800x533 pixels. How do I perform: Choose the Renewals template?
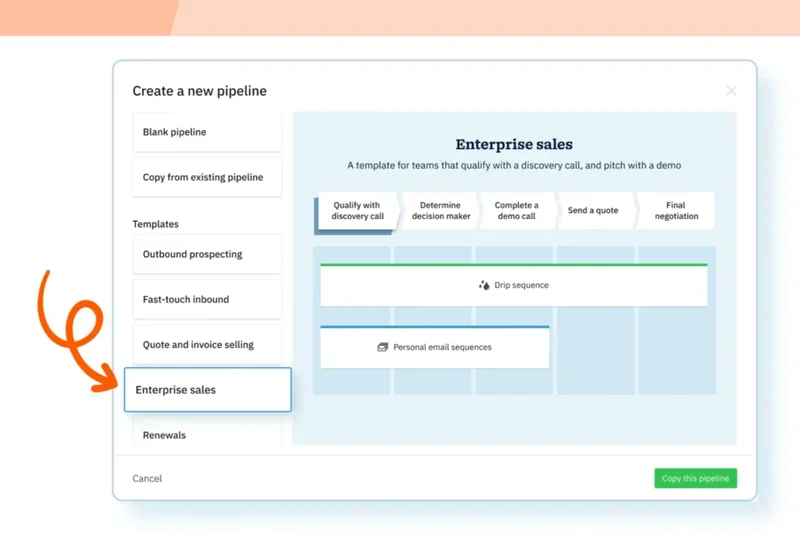[x=207, y=435]
